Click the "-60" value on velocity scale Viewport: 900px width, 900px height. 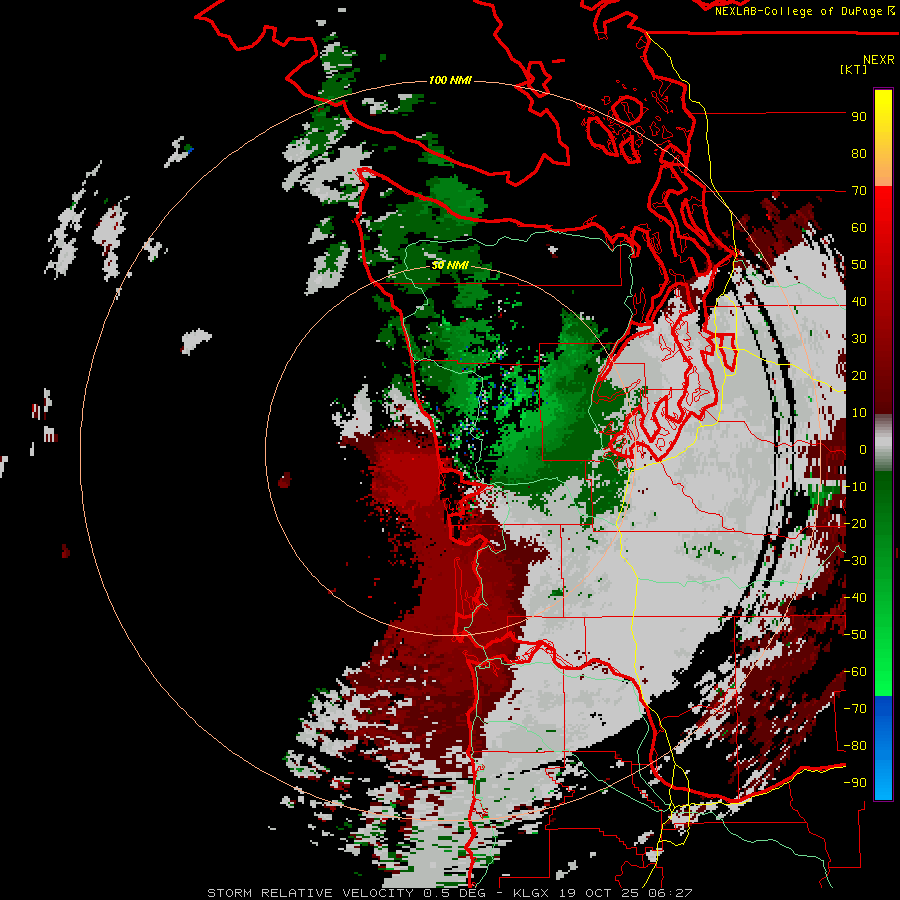[x=855, y=672]
